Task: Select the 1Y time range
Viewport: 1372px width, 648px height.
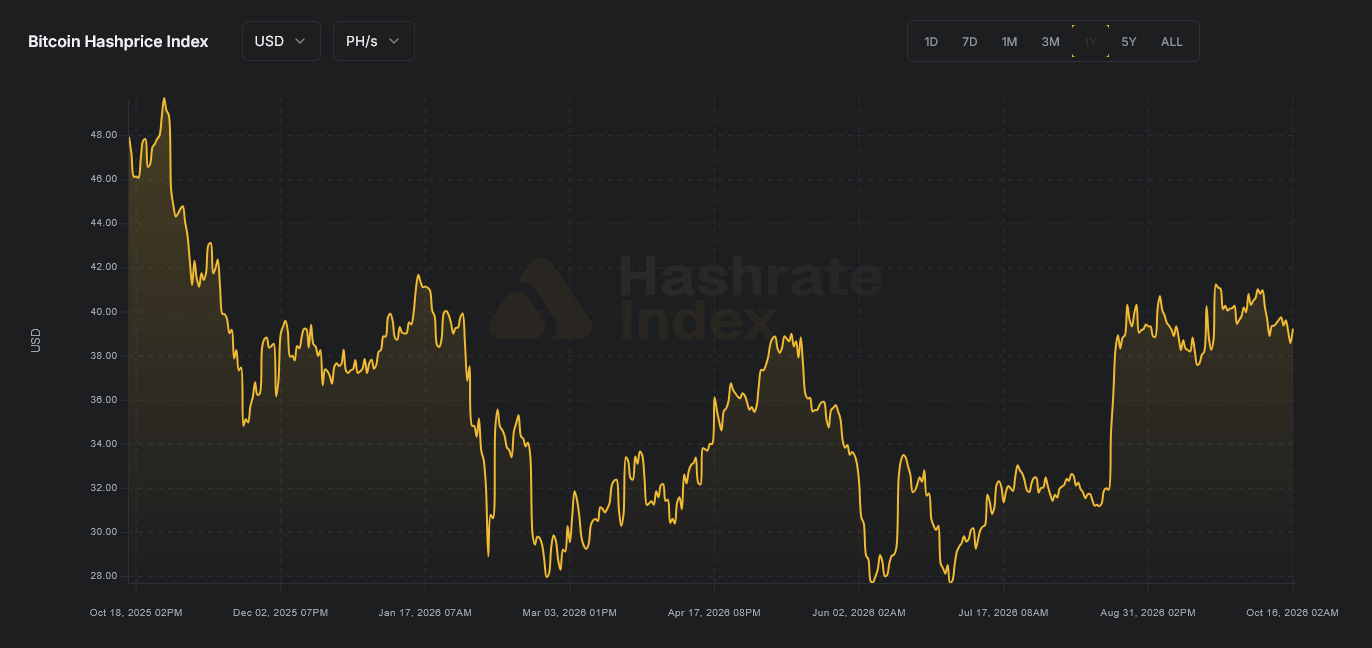Action: point(1090,42)
